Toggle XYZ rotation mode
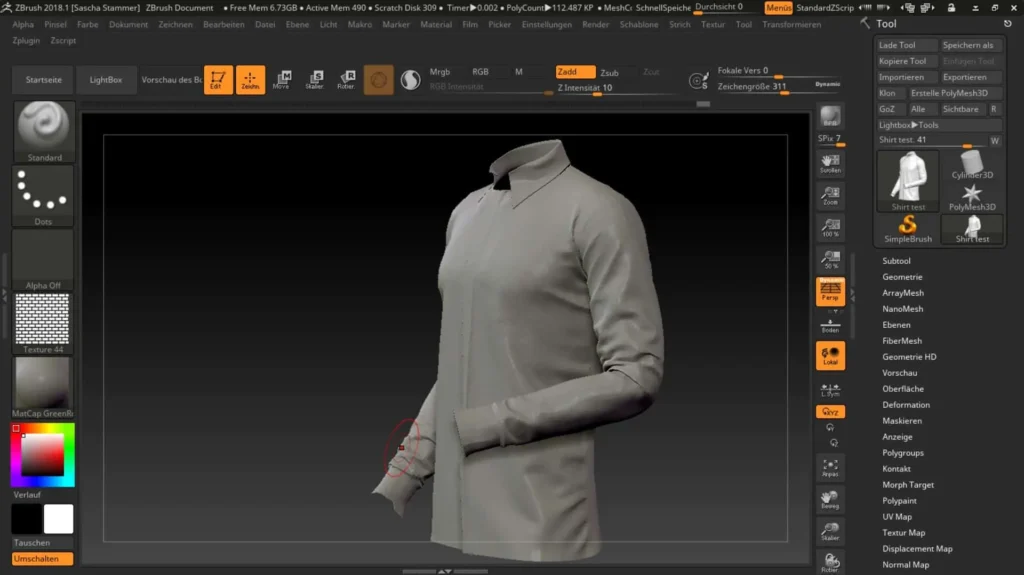 (830, 412)
